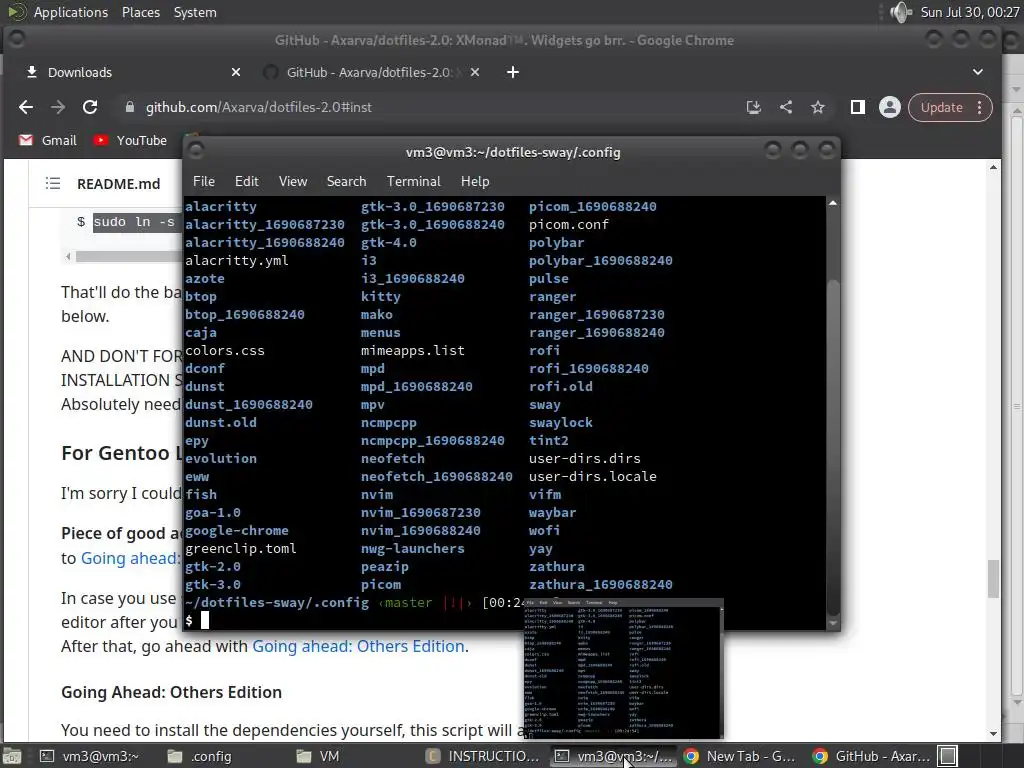Open terminal View menu
Viewport: 1024px width, 768px height.
(293, 181)
